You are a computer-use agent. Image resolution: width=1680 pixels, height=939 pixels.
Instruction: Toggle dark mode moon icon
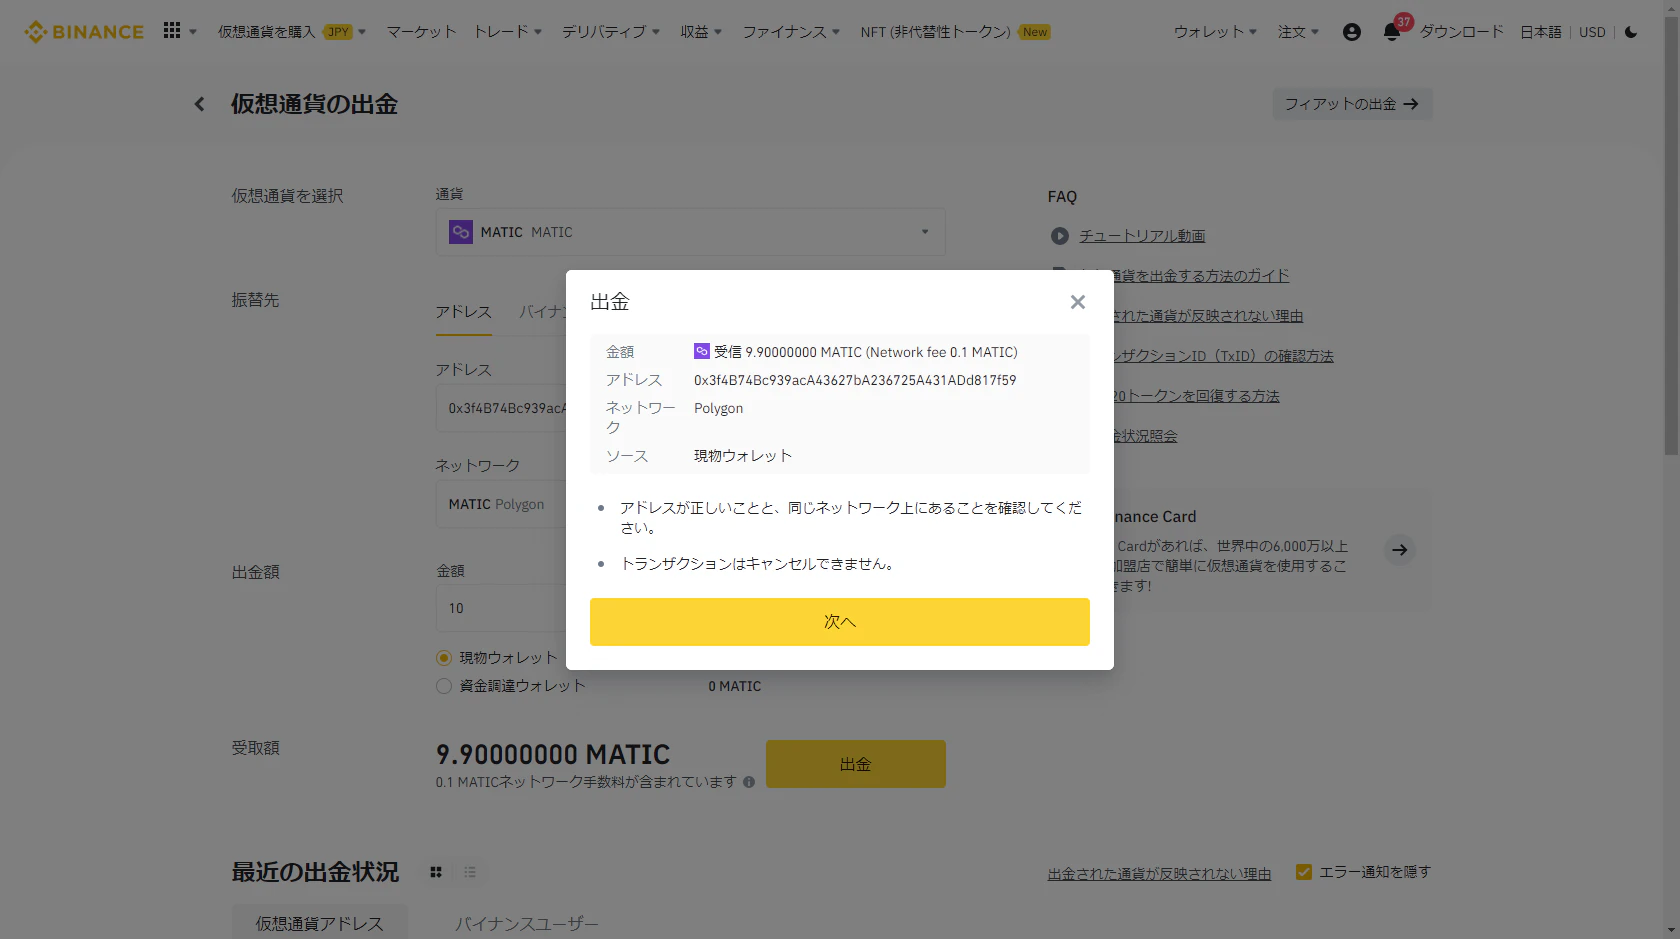(x=1631, y=32)
